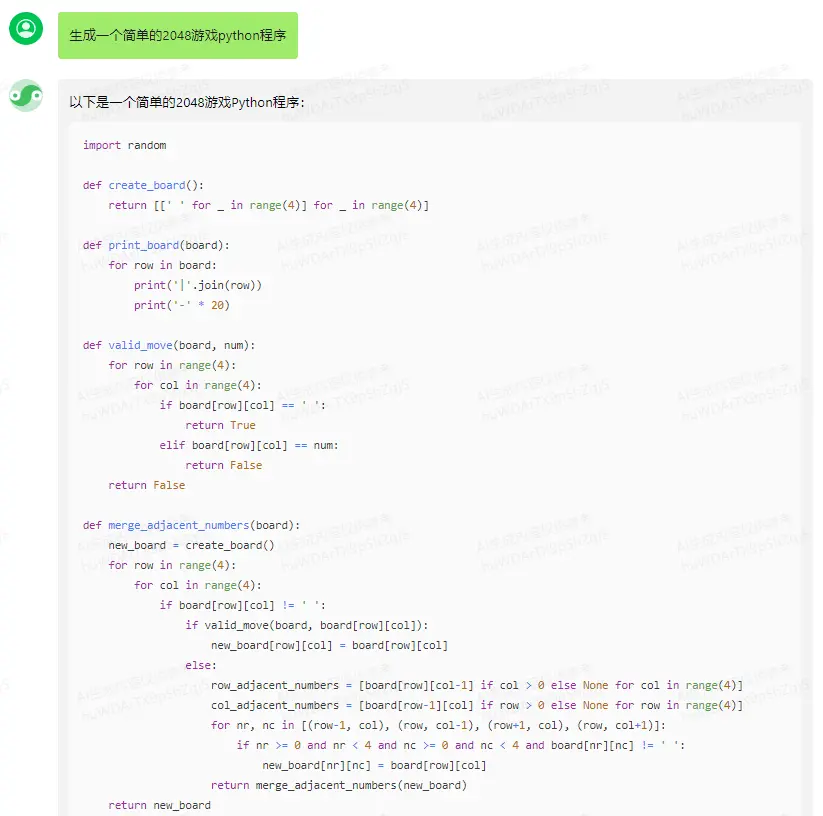Click the line 'new_board = create_board()'
This screenshot has width=823, height=816.
click(192, 545)
